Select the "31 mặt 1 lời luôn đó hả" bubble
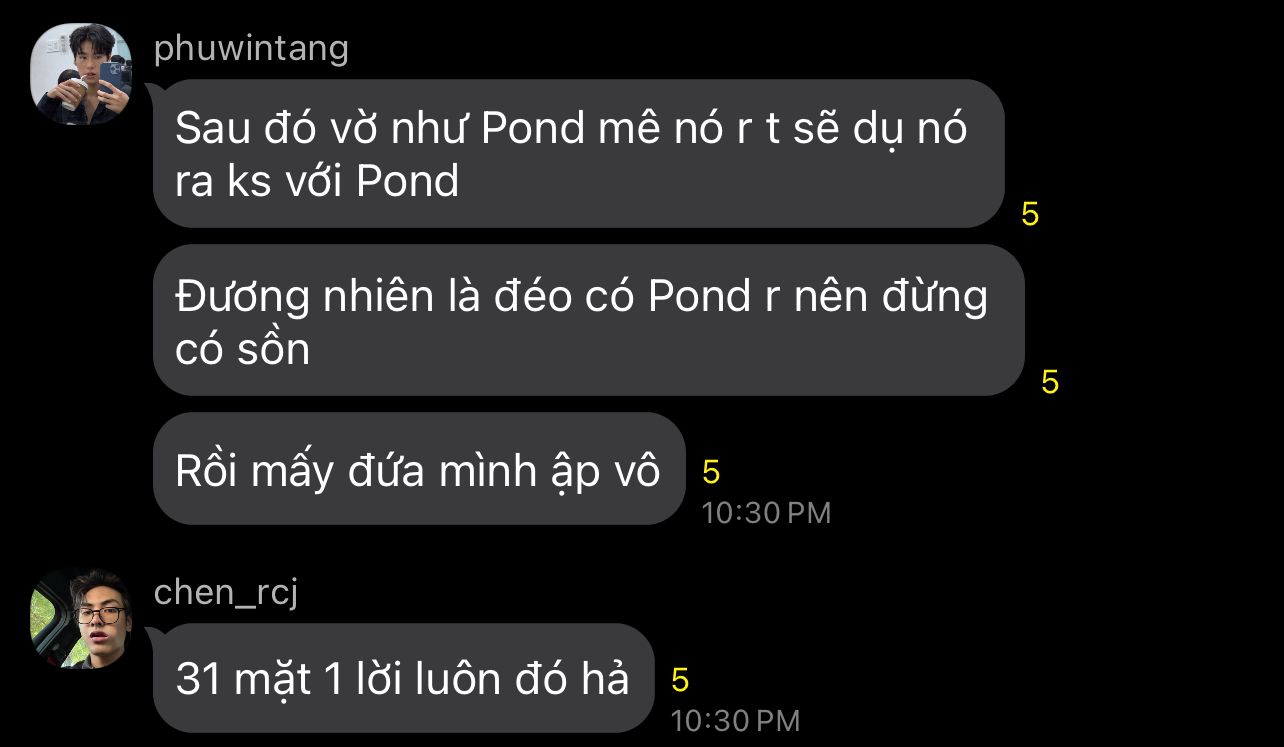Image resolution: width=1284 pixels, height=747 pixels. click(x=403, y=678)
